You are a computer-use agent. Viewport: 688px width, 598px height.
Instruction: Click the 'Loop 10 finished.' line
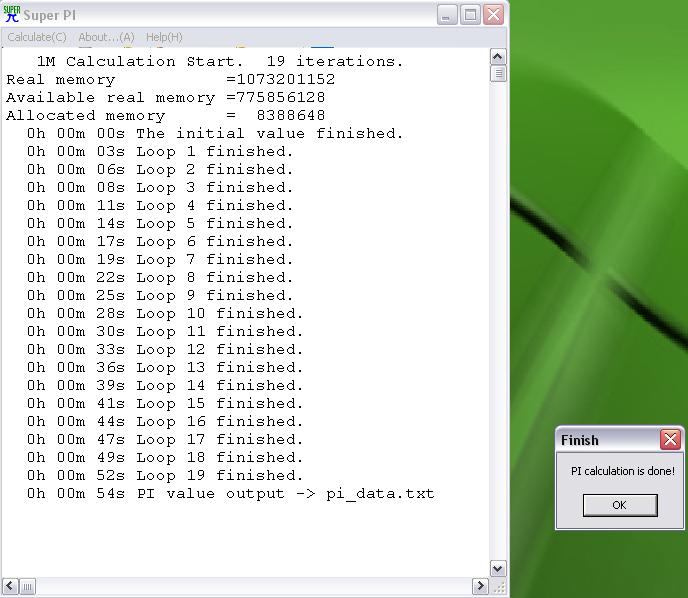165,313
